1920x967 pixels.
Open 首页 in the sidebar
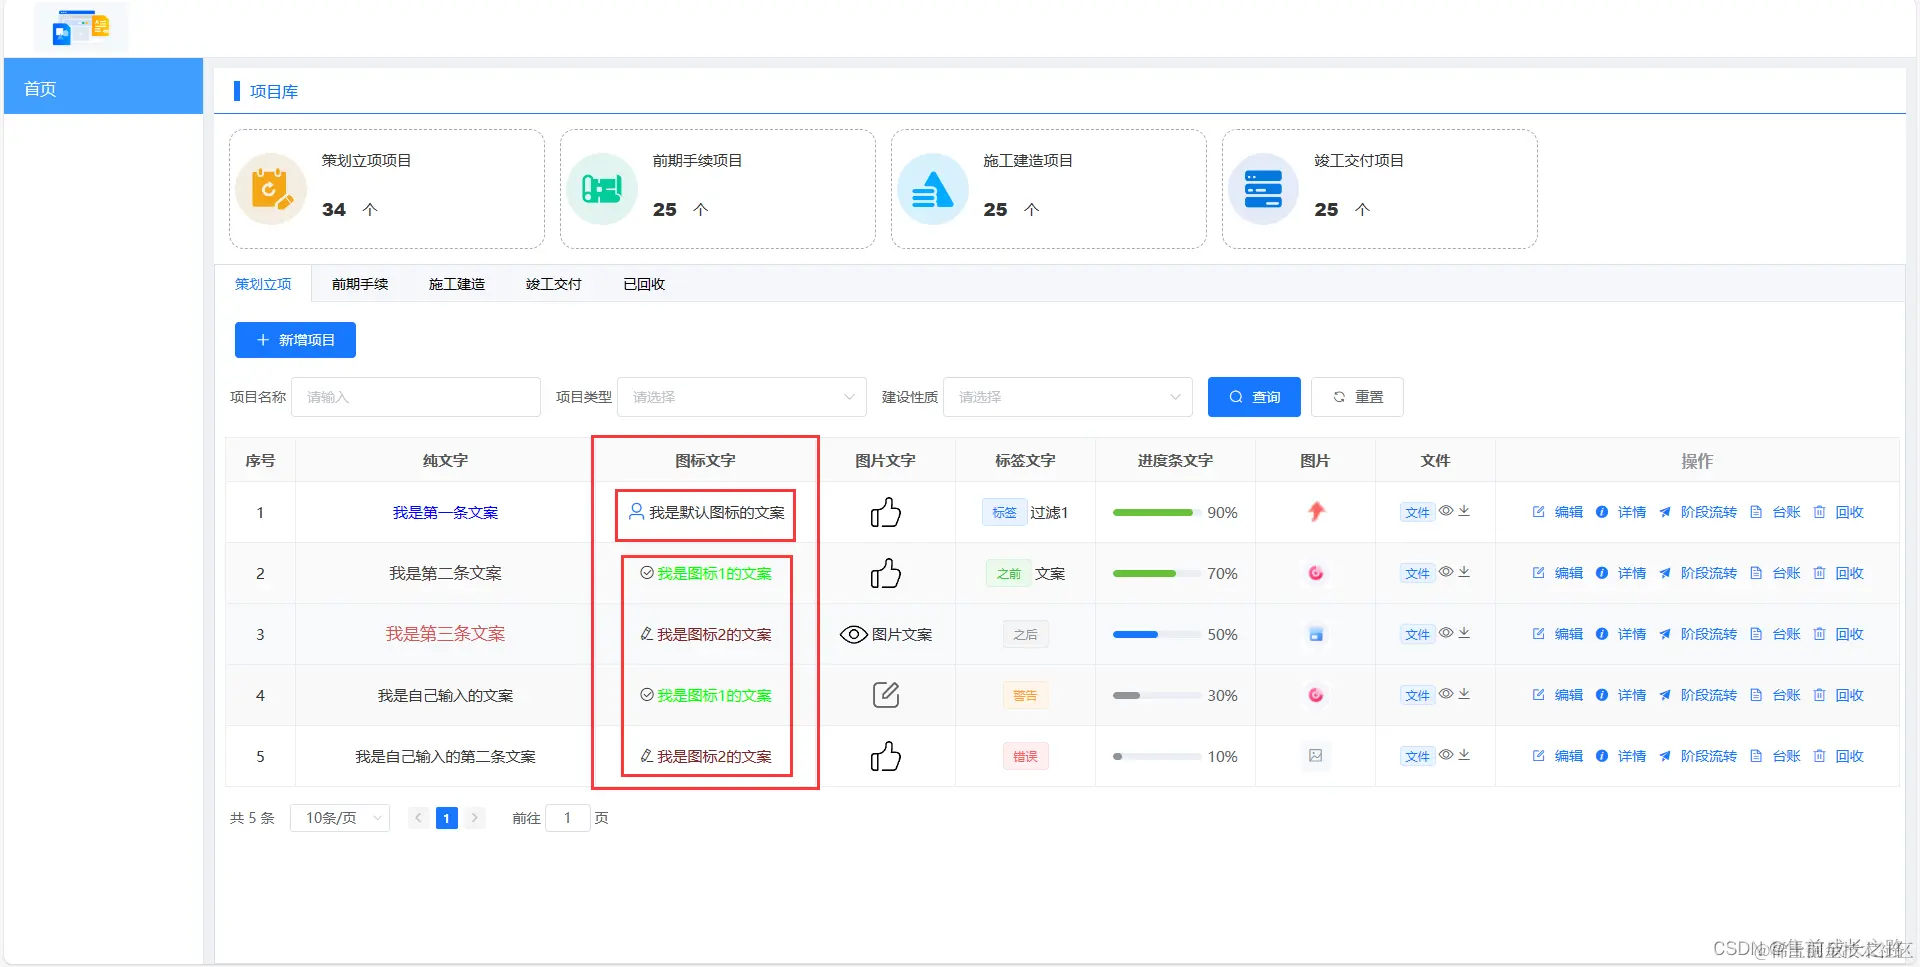point(103,88)
